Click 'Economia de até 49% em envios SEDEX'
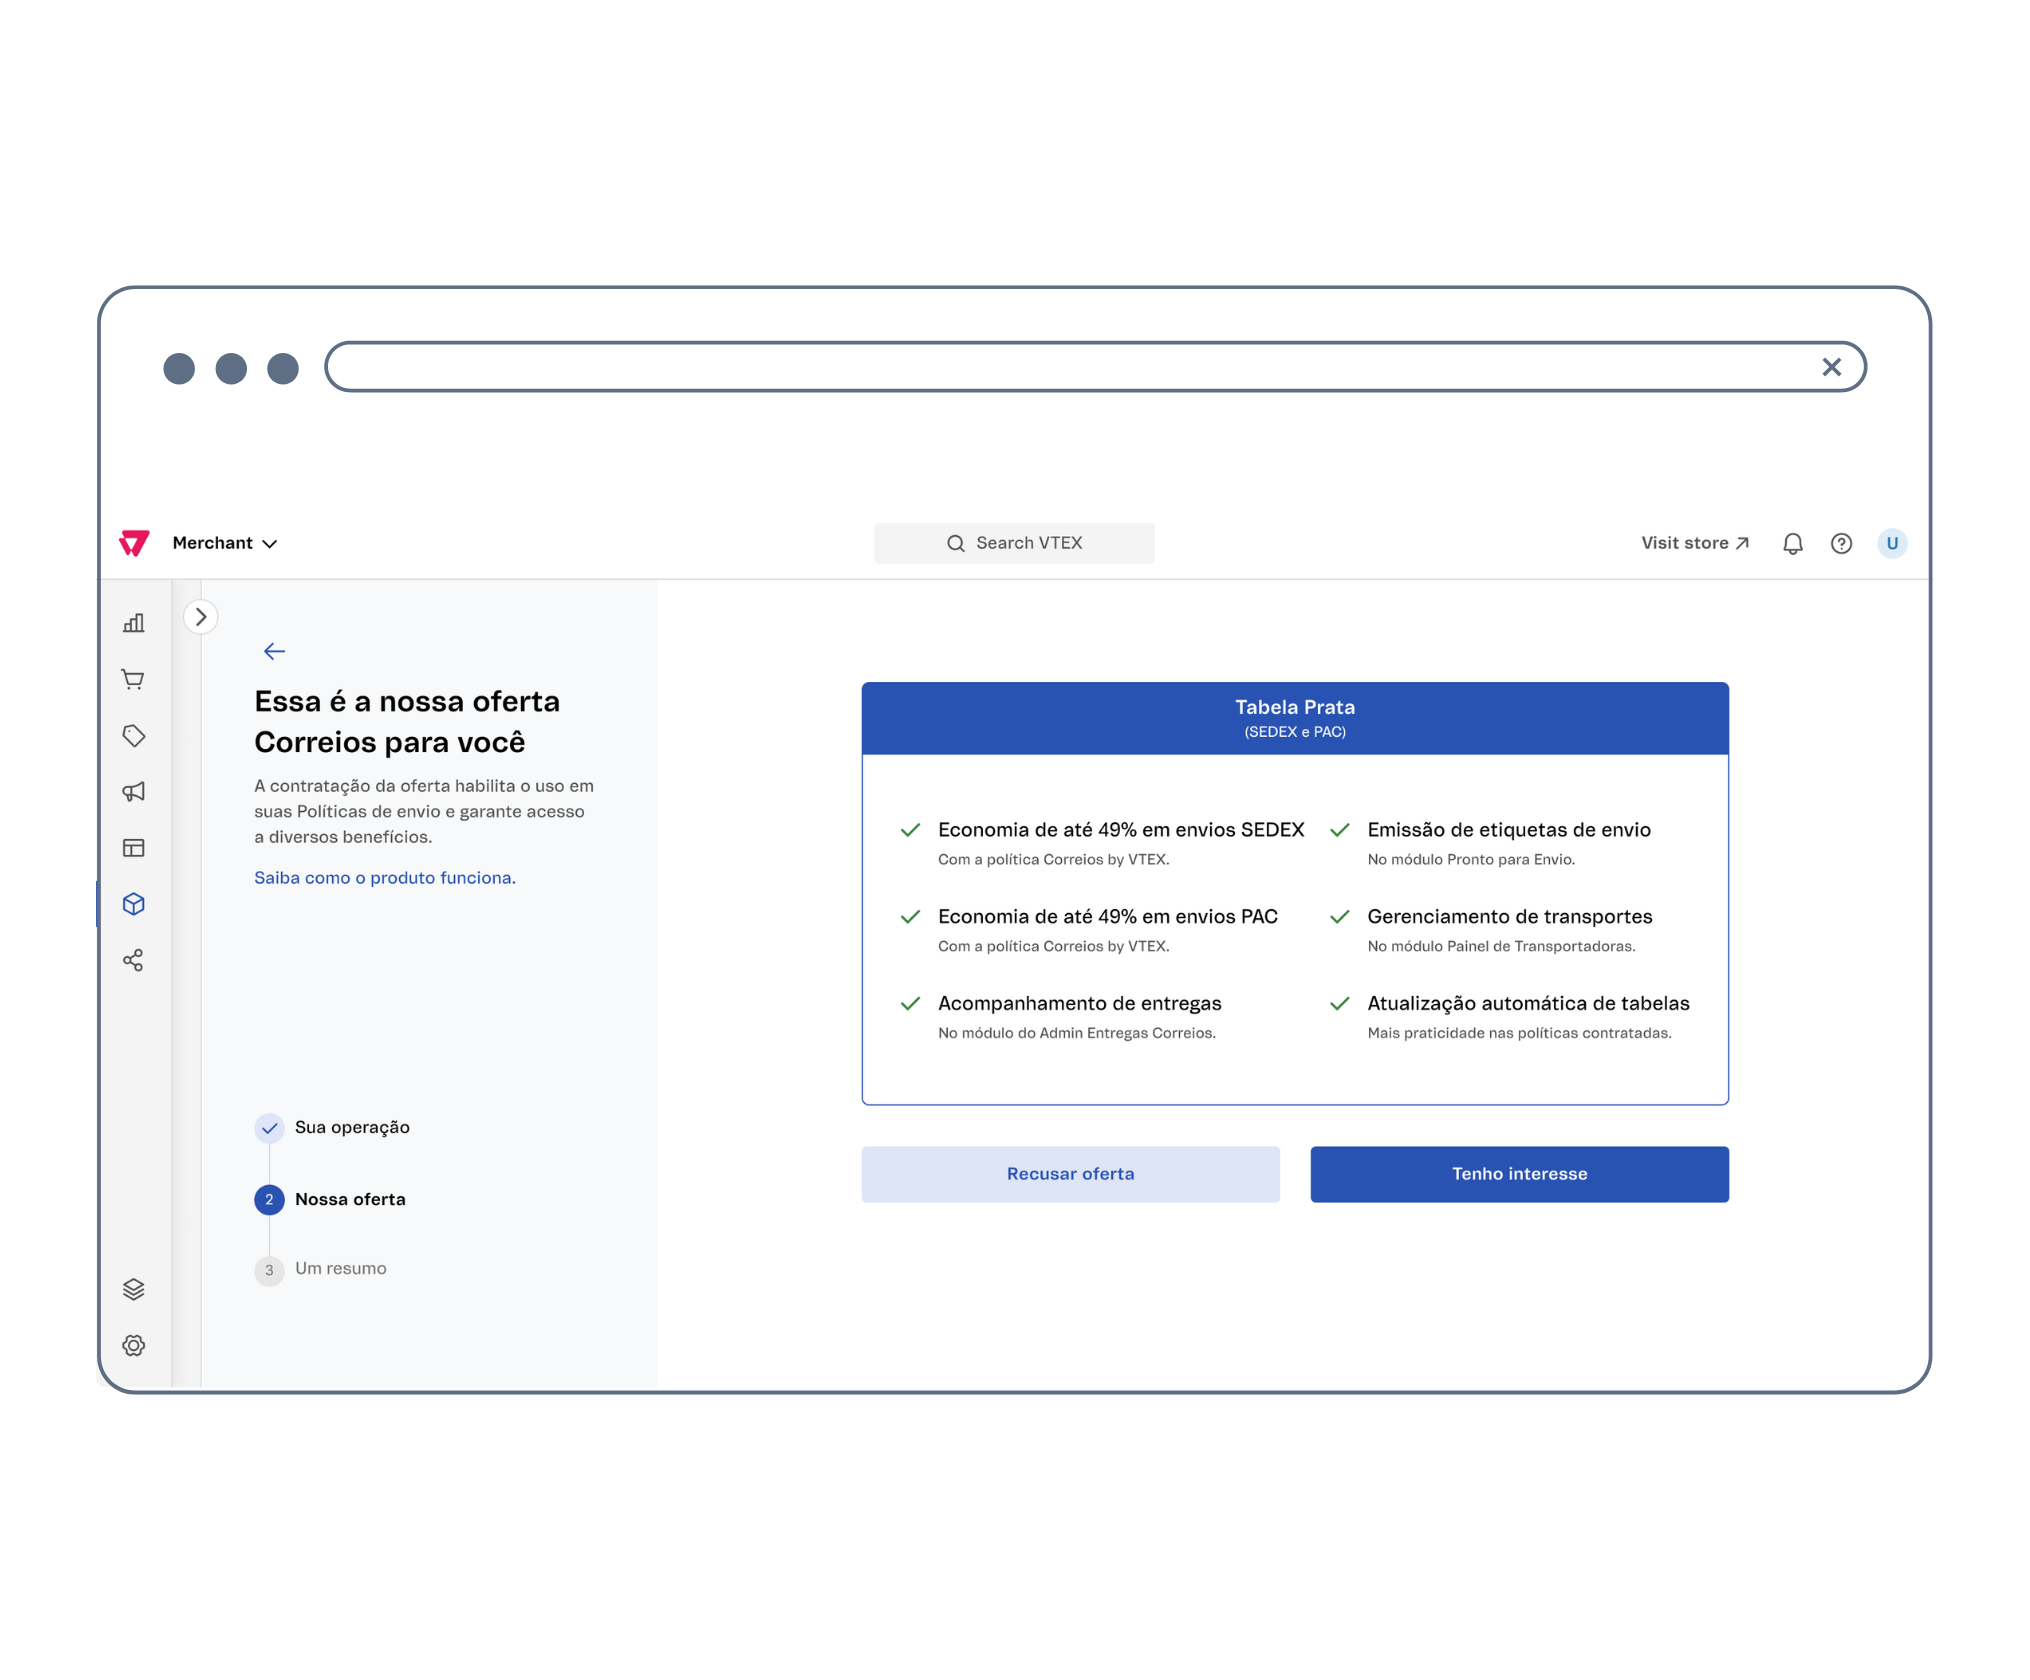Viewport: 2030px width, 1680px height. pos(1121,830)
